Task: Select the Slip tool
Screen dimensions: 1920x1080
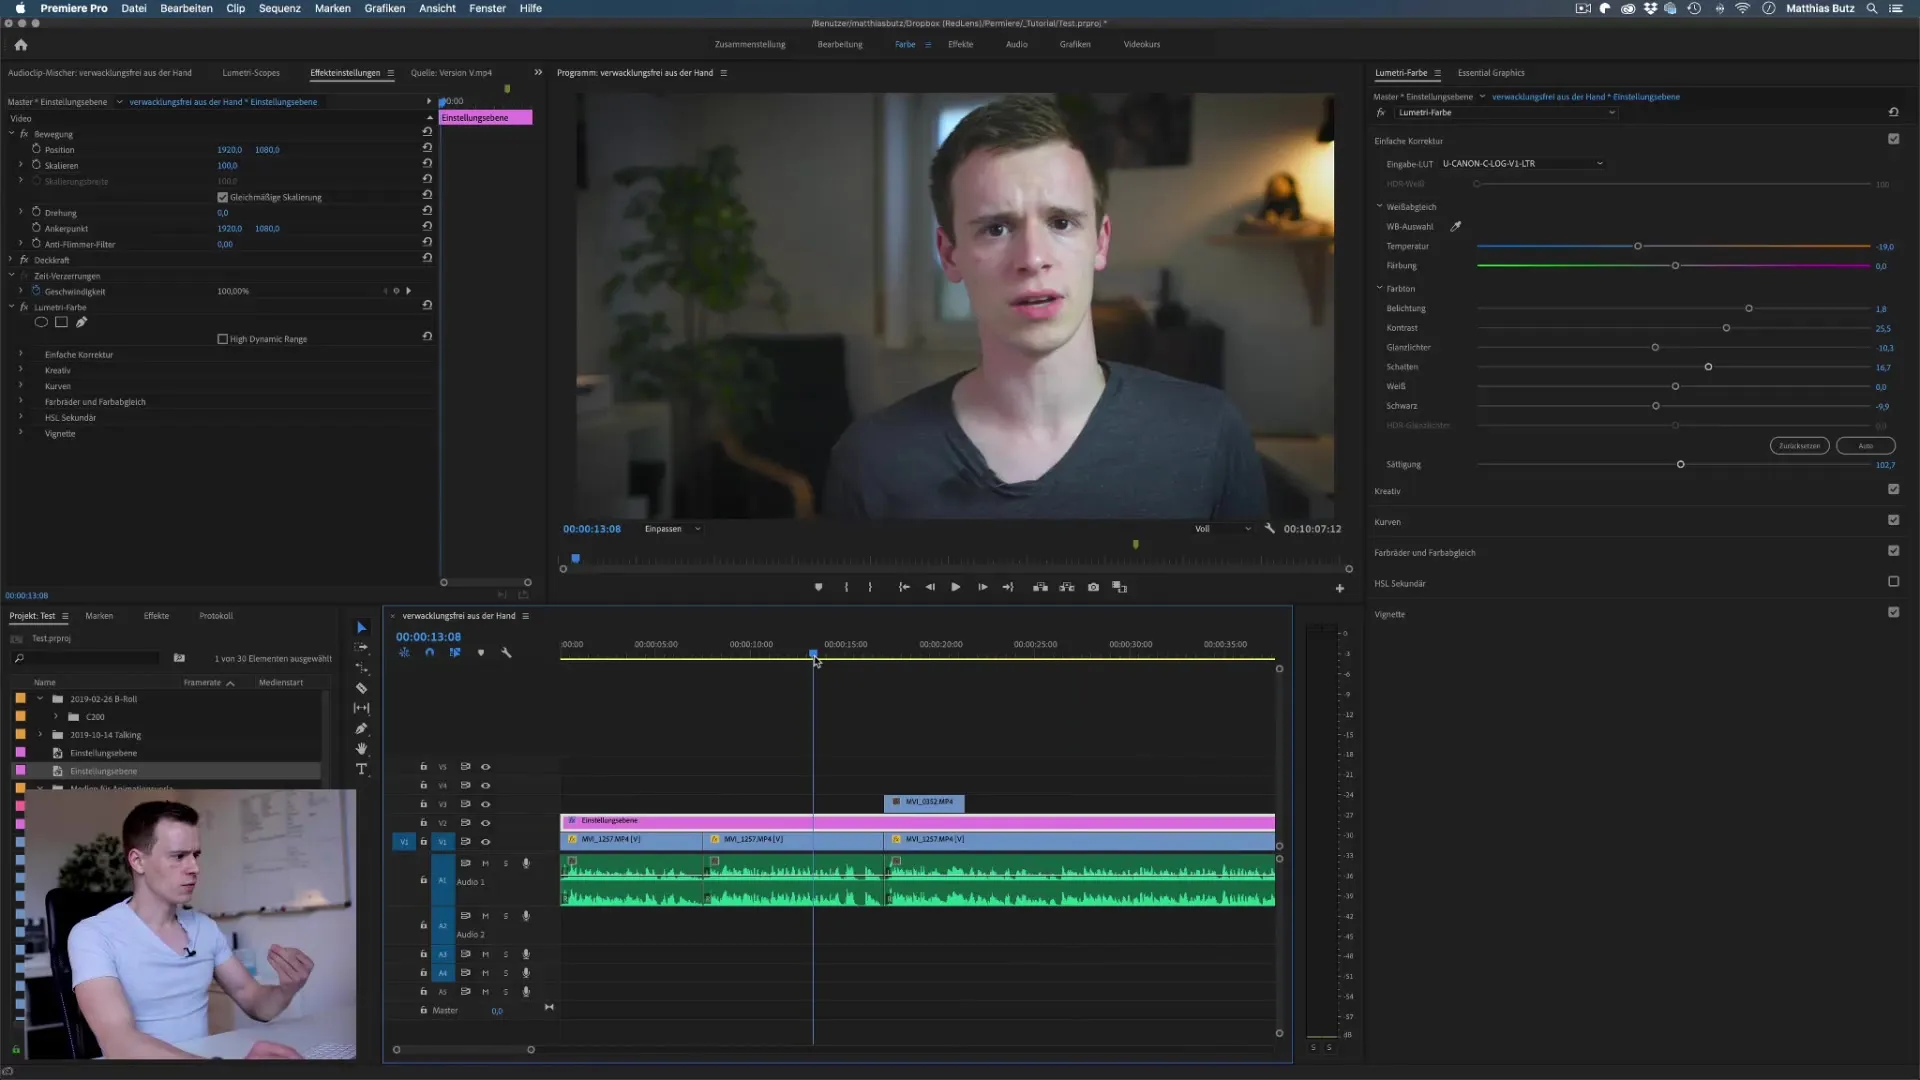Action: point(362,708)
